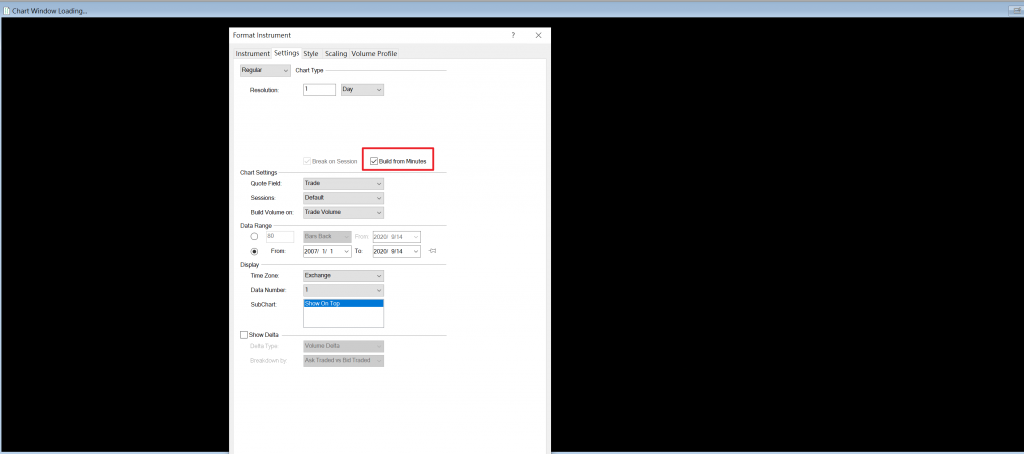Enable the Show Delta checkbox
Image resolution: width=1024 pixels, height=454 pixels.
pyautogui.click(x=245, y=335)
